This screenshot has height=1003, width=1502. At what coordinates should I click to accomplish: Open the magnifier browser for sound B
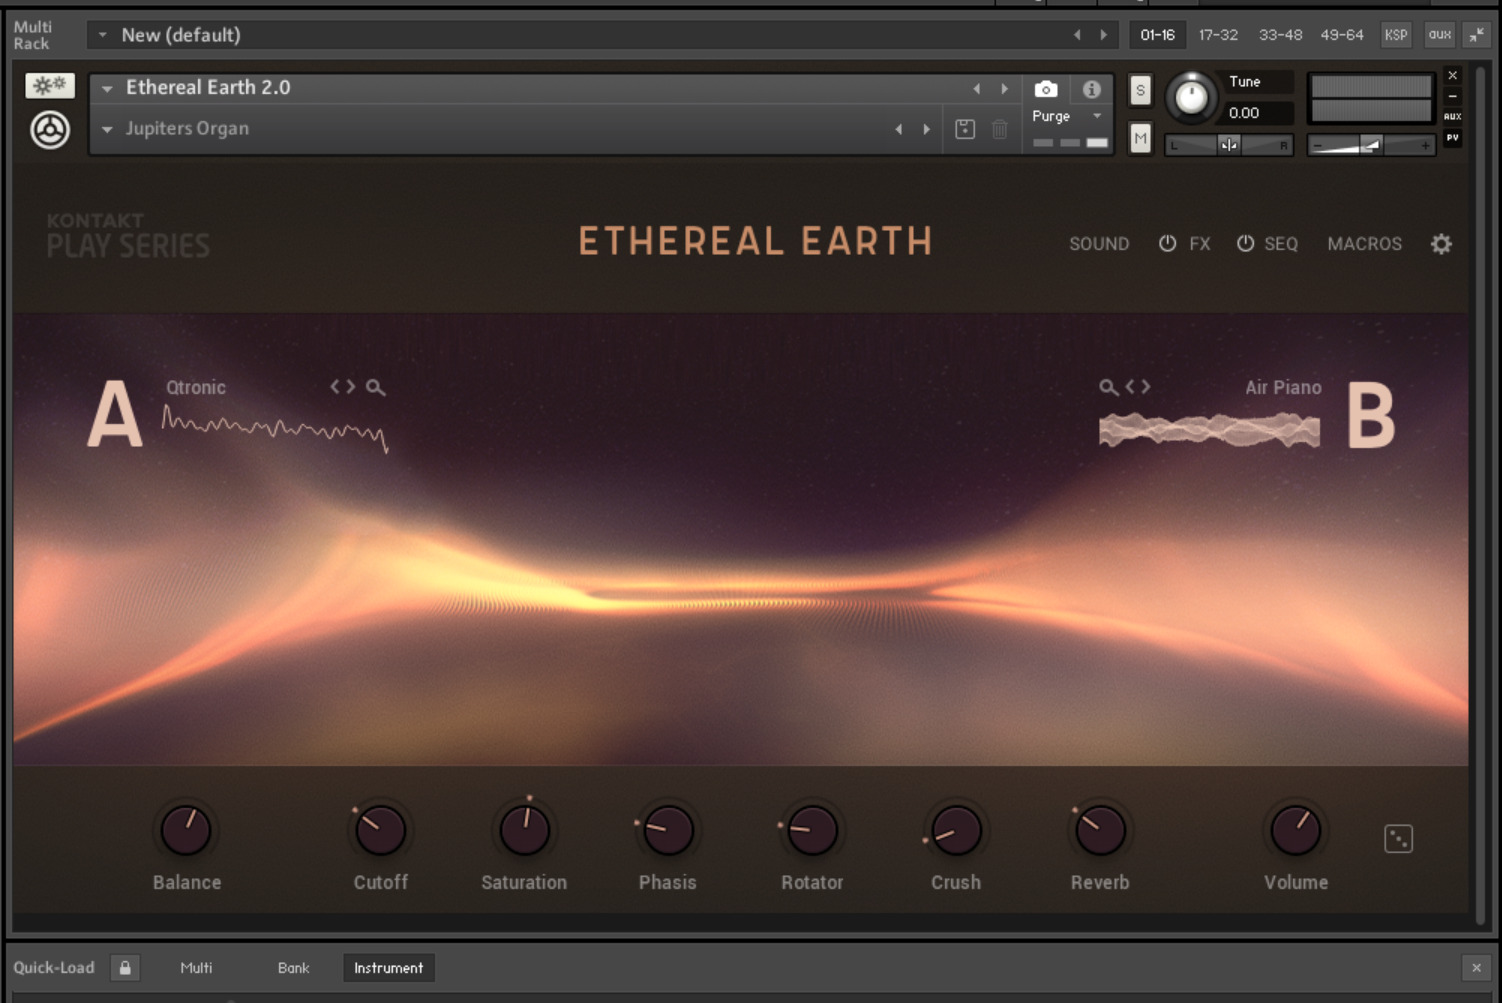point(1108,387)
